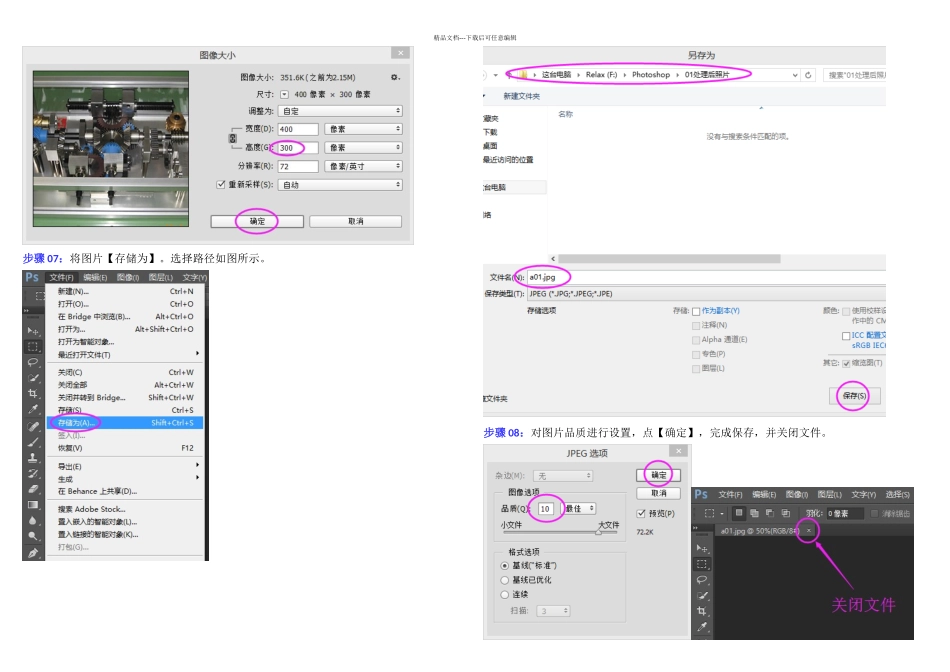This screenshot has height=672, width=950.
Task: Open the 选择(S) menu in the menu bar
Action: click(x=897, y=494)
